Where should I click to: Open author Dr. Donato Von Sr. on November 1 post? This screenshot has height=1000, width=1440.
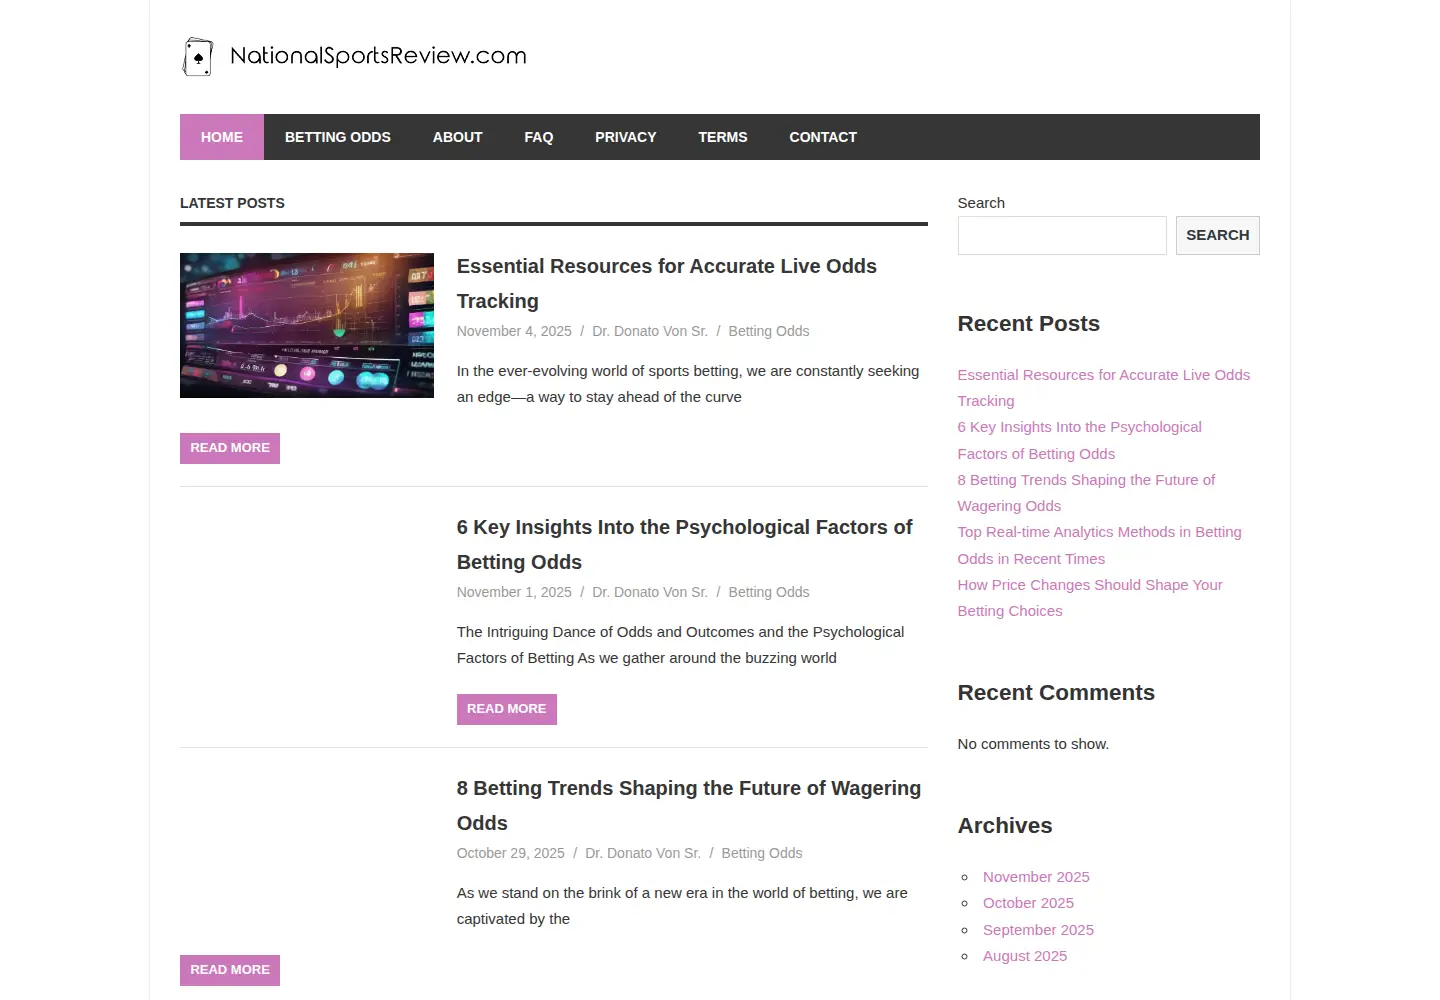pos(650,592)
